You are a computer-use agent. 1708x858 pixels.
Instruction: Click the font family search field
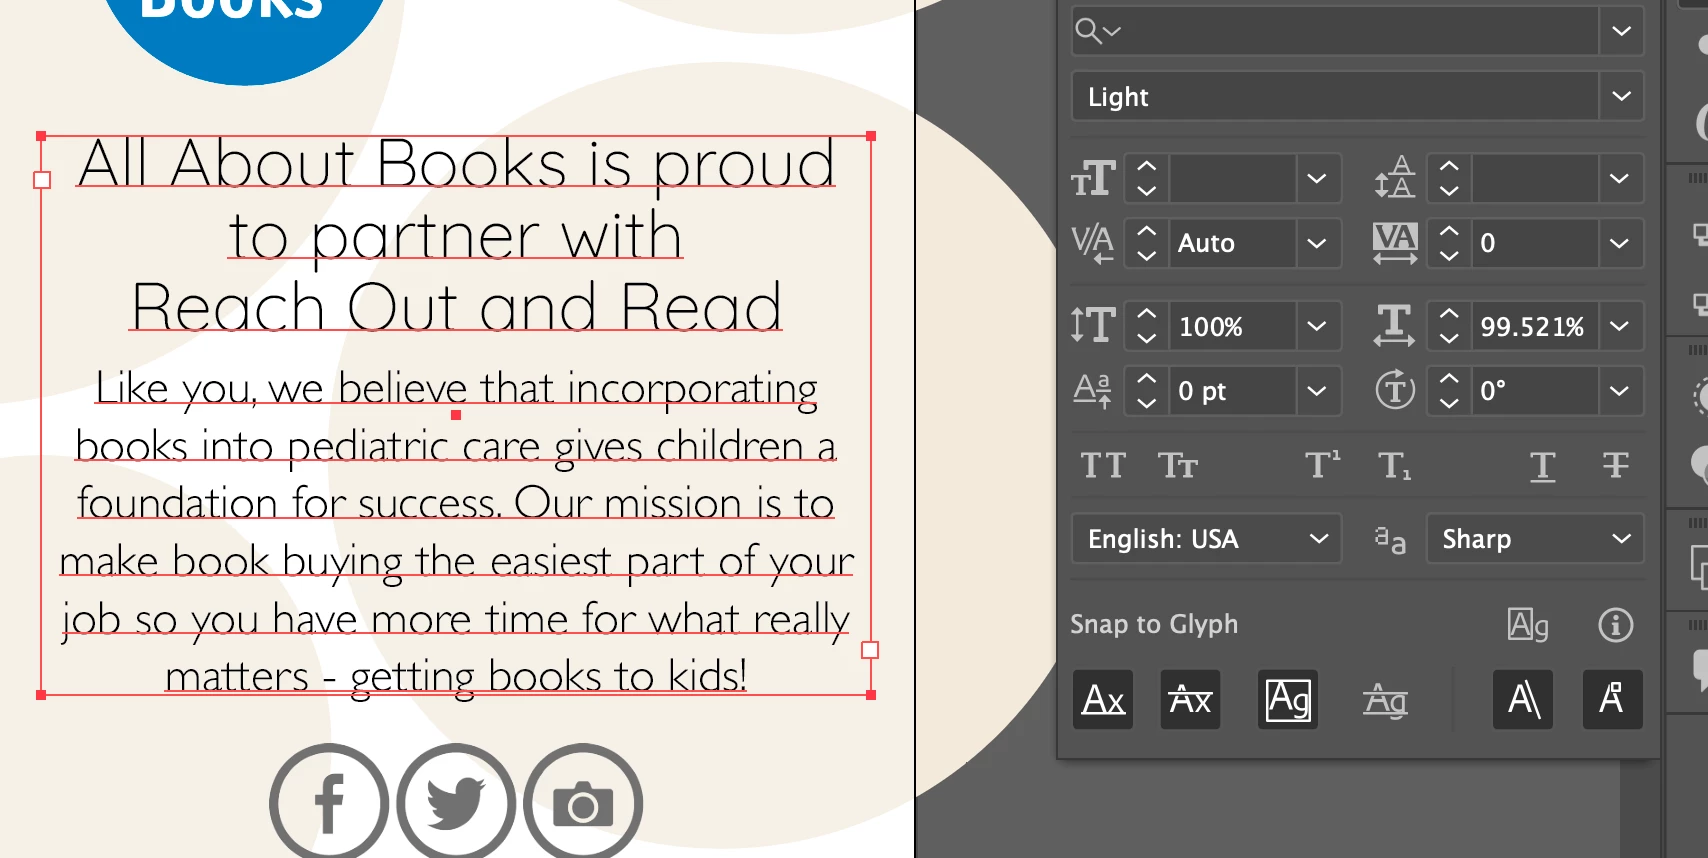click(x=1335, y=31)
